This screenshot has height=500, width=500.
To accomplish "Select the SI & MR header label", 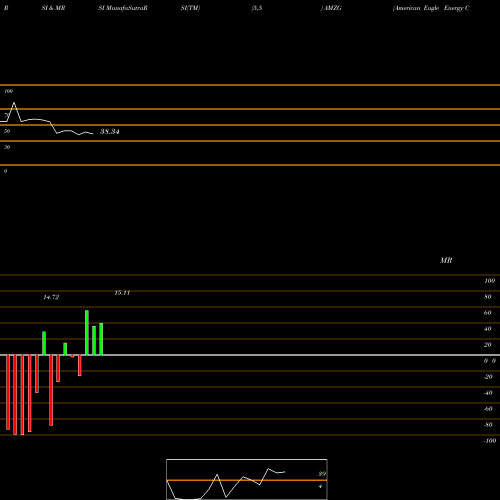I will [x=53, y=8].
